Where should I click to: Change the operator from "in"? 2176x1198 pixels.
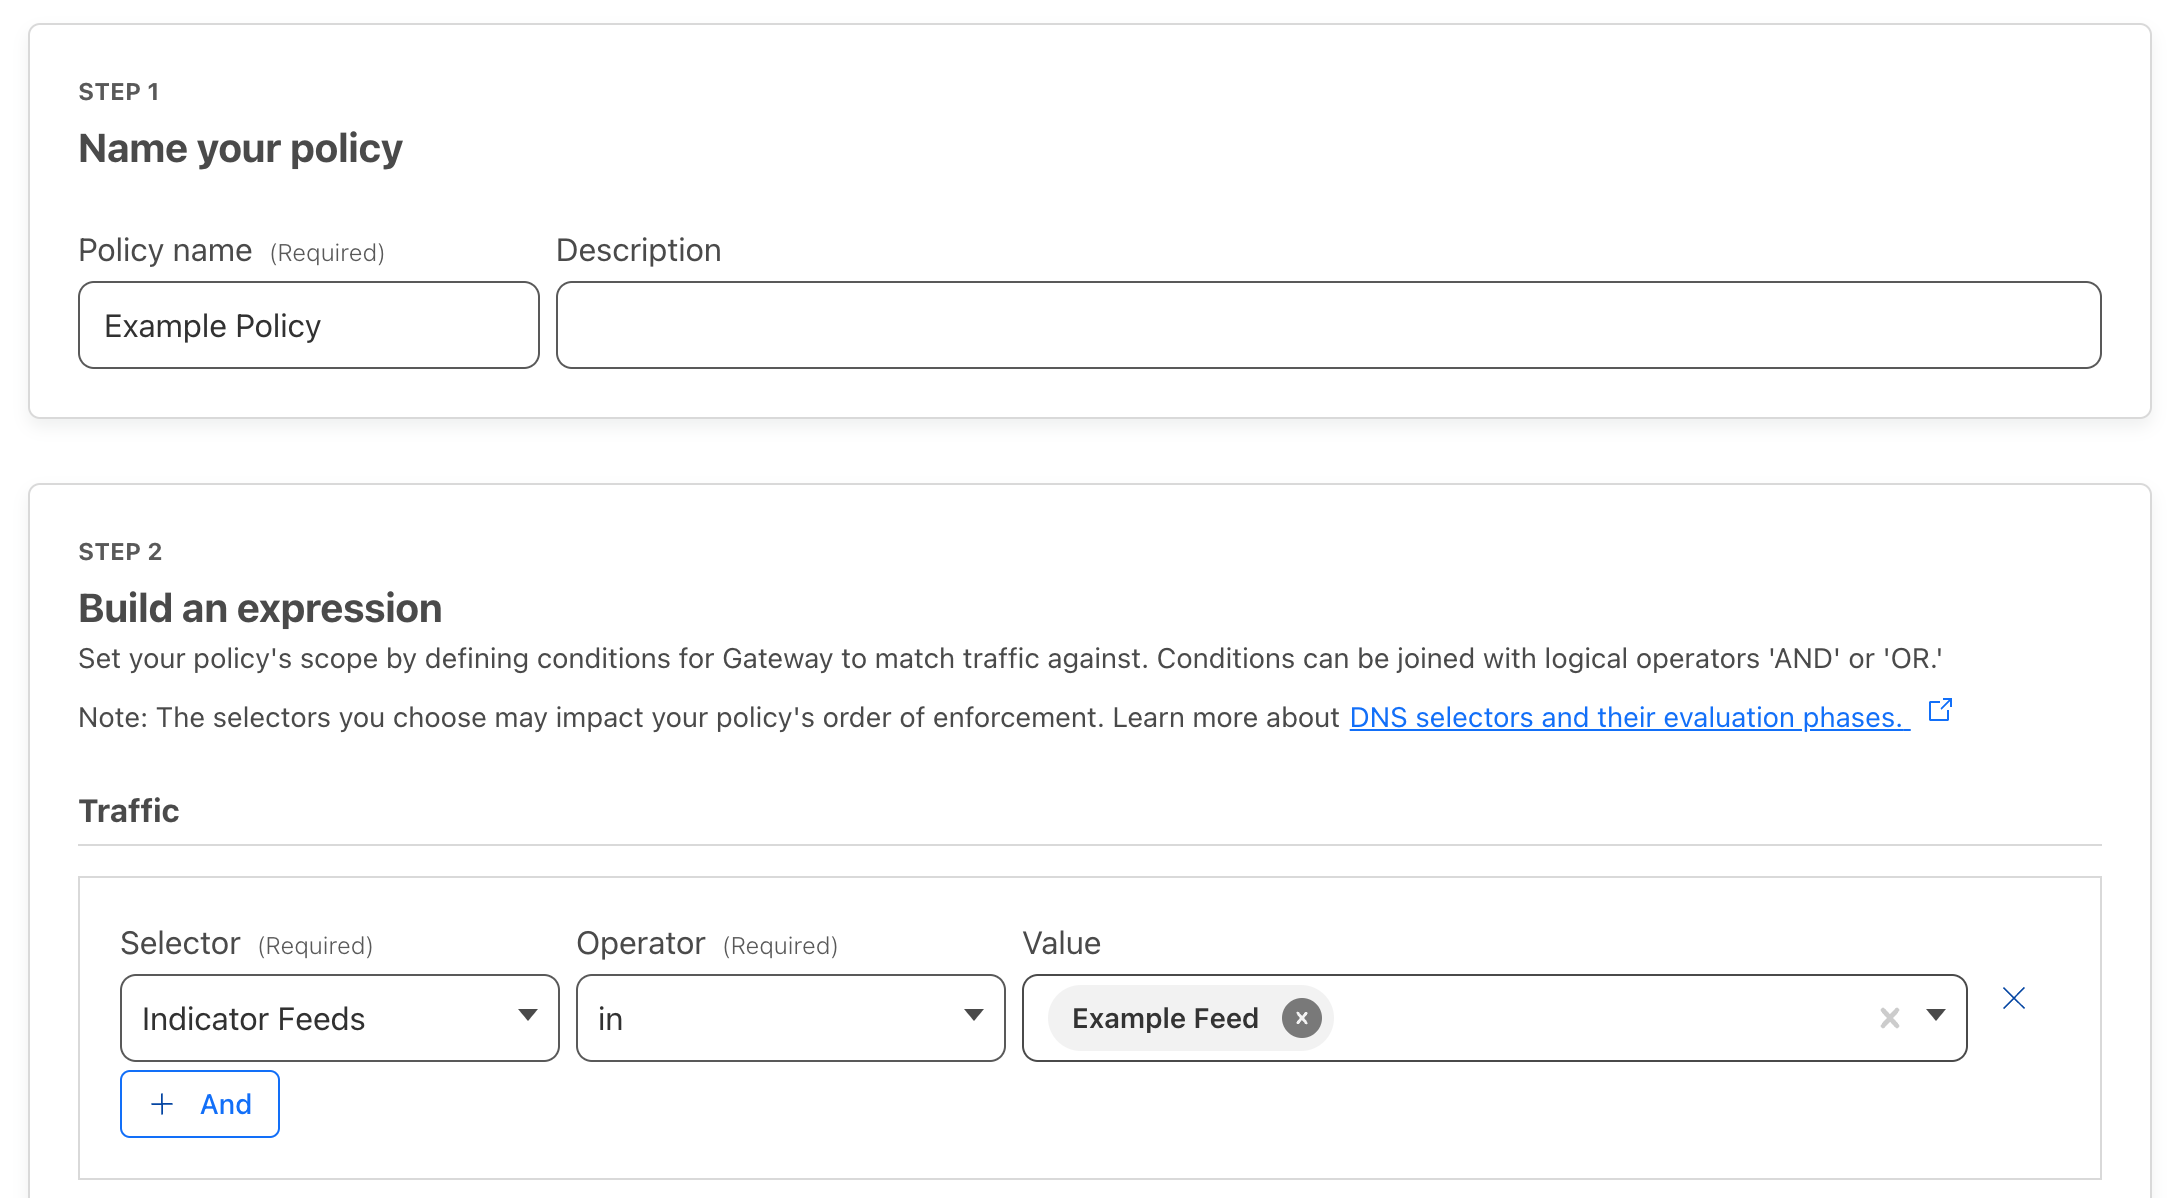(789, 1018)
